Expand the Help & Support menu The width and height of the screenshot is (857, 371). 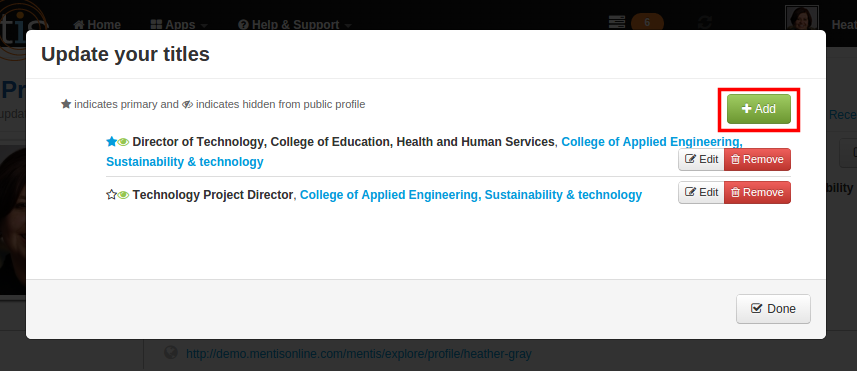point(296,25)
